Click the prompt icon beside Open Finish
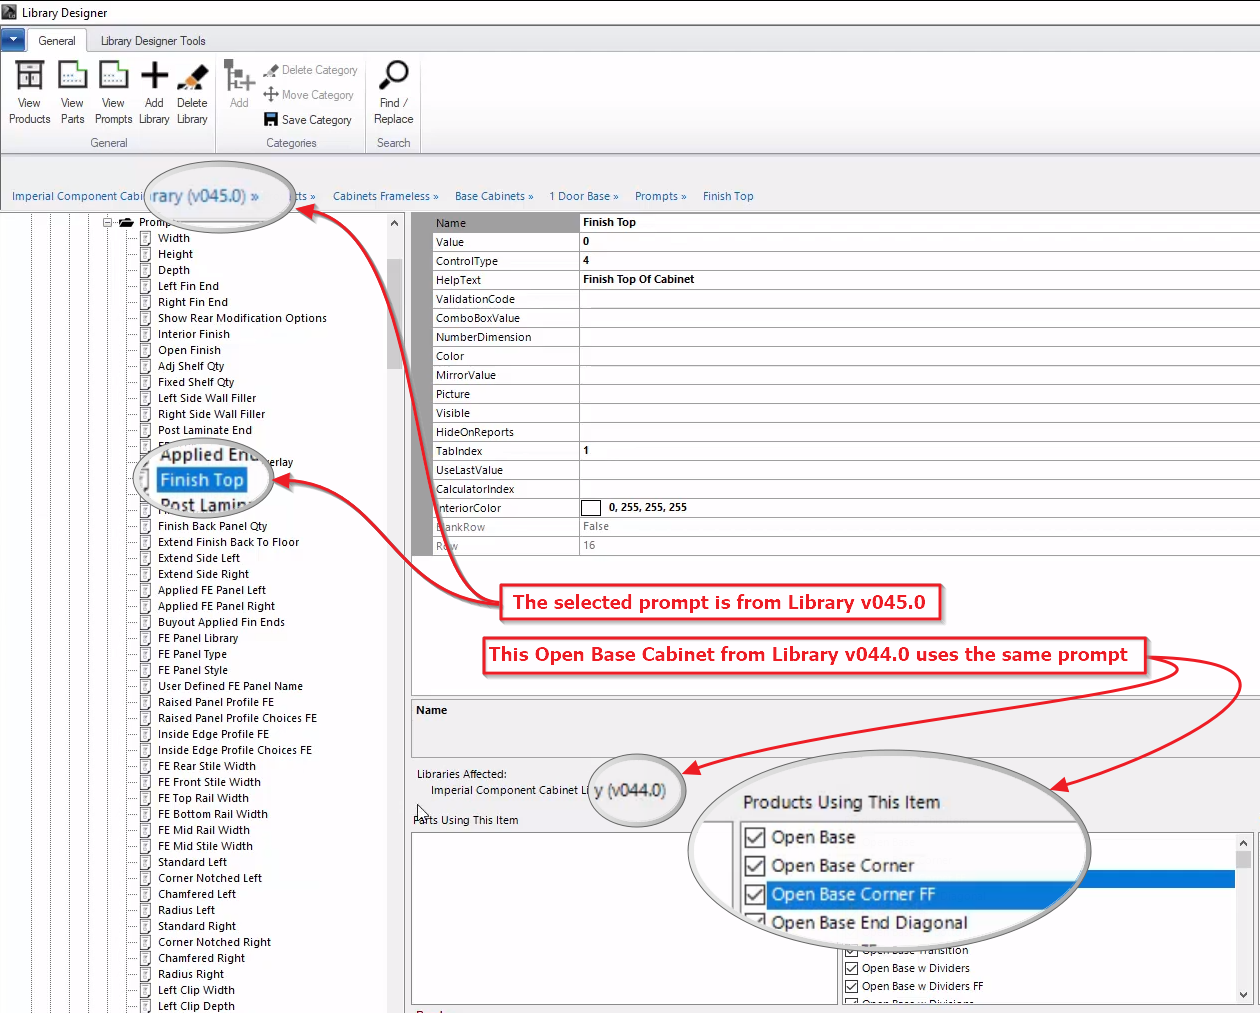The width and height of the screenshot is (1260, 1013). coord(145,350)
